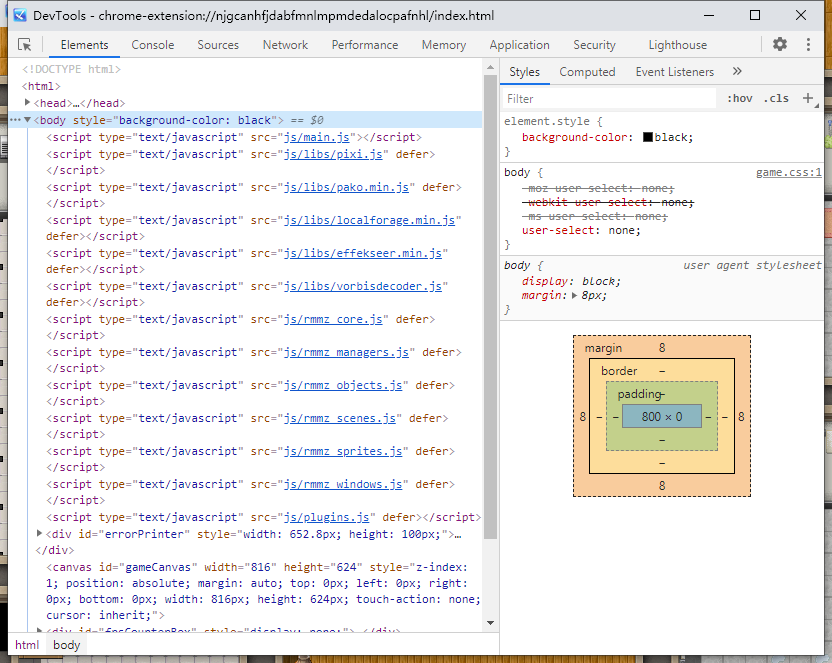
Task: Click the user-select: none declaration
Action: (581, 230)
